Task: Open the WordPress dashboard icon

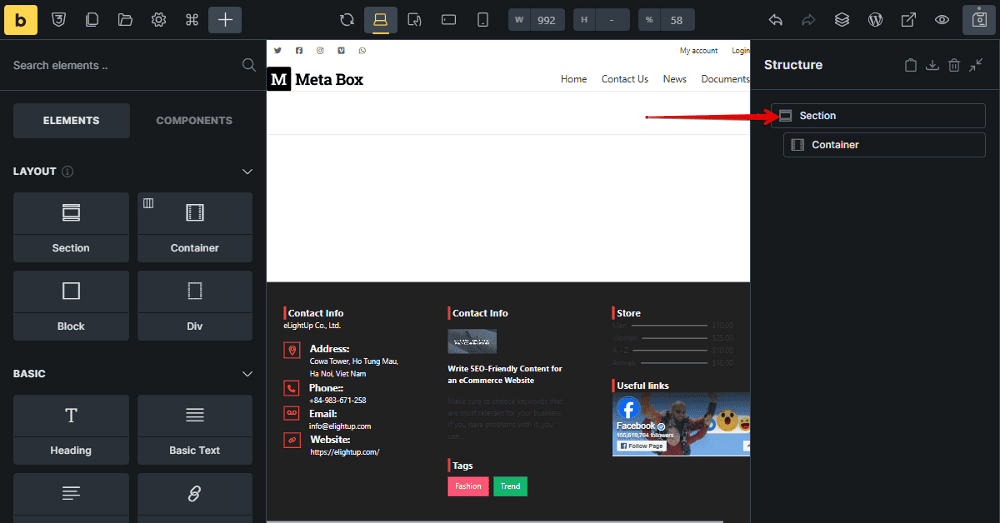Action: coord(875,19)
